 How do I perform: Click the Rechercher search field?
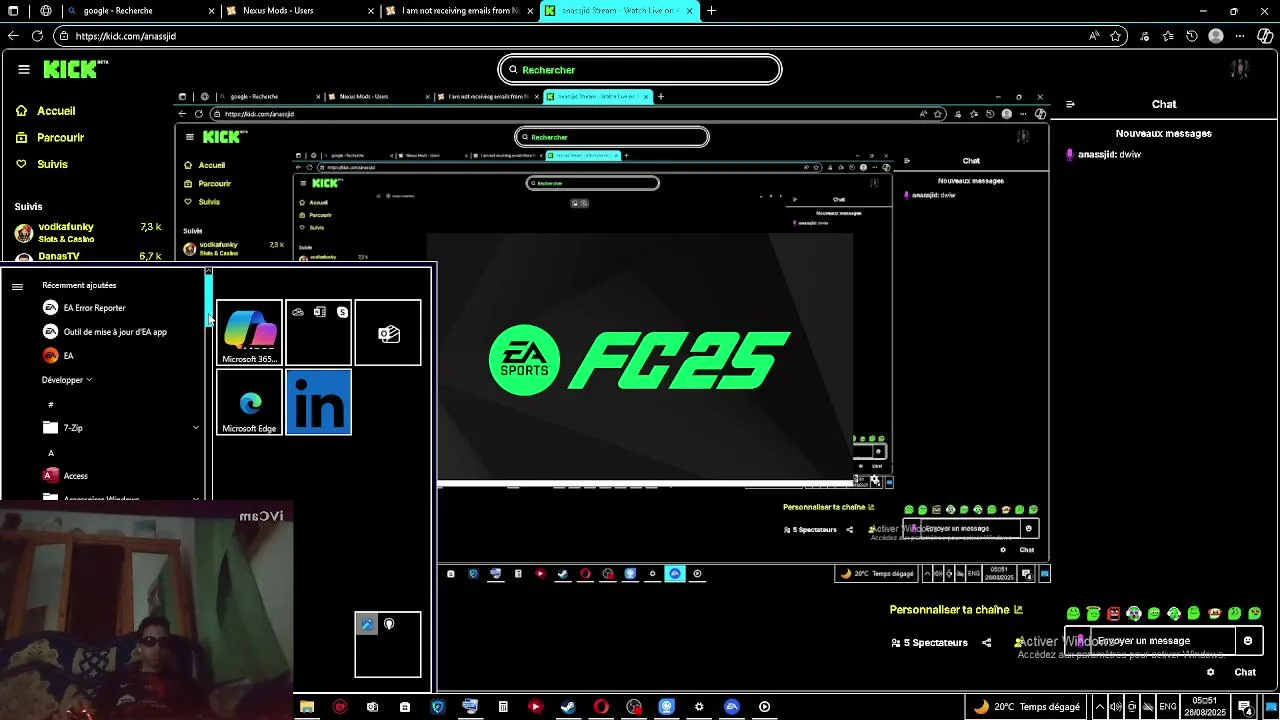coord(640,70)
